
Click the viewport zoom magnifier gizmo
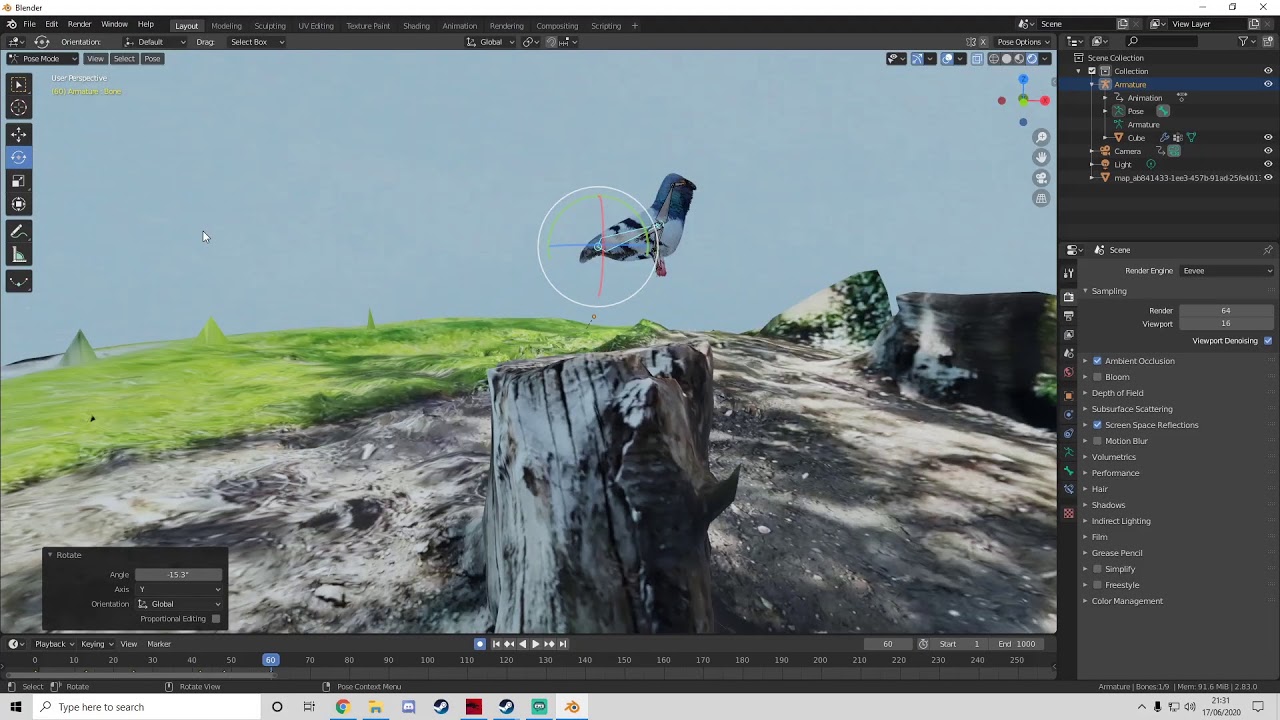[1041, 137]
